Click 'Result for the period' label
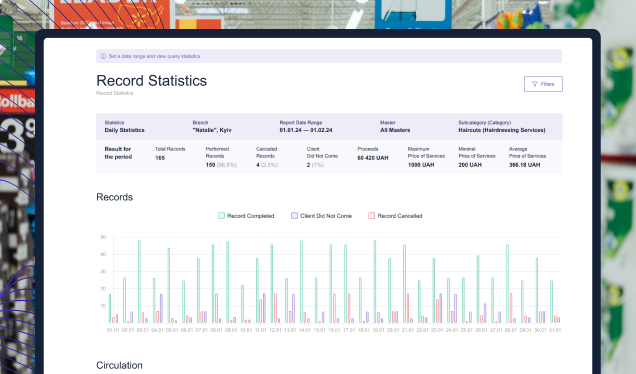The image size is (636, 374). pyautogui.click(x=118, y=153)
